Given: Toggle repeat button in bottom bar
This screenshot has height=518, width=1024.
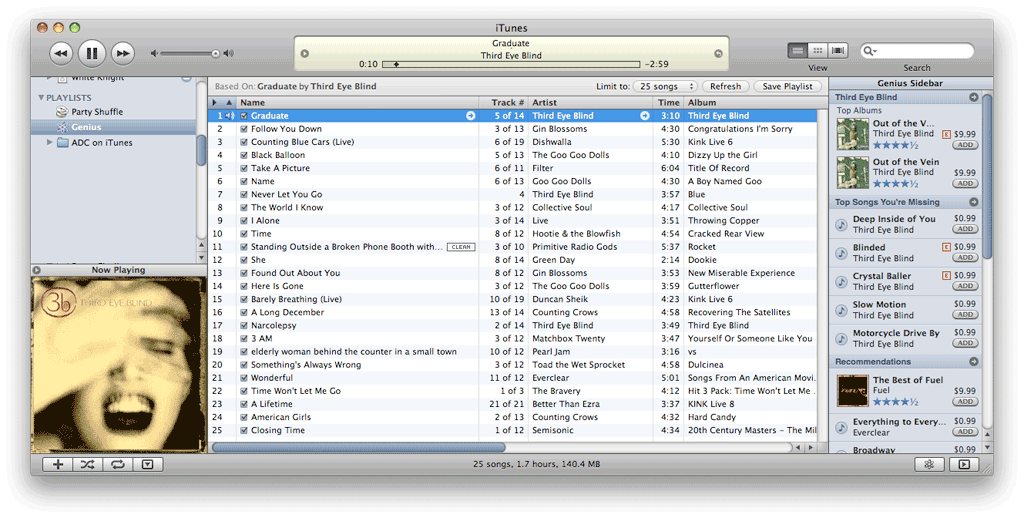Looking at the screenshot, I should 118,464.
